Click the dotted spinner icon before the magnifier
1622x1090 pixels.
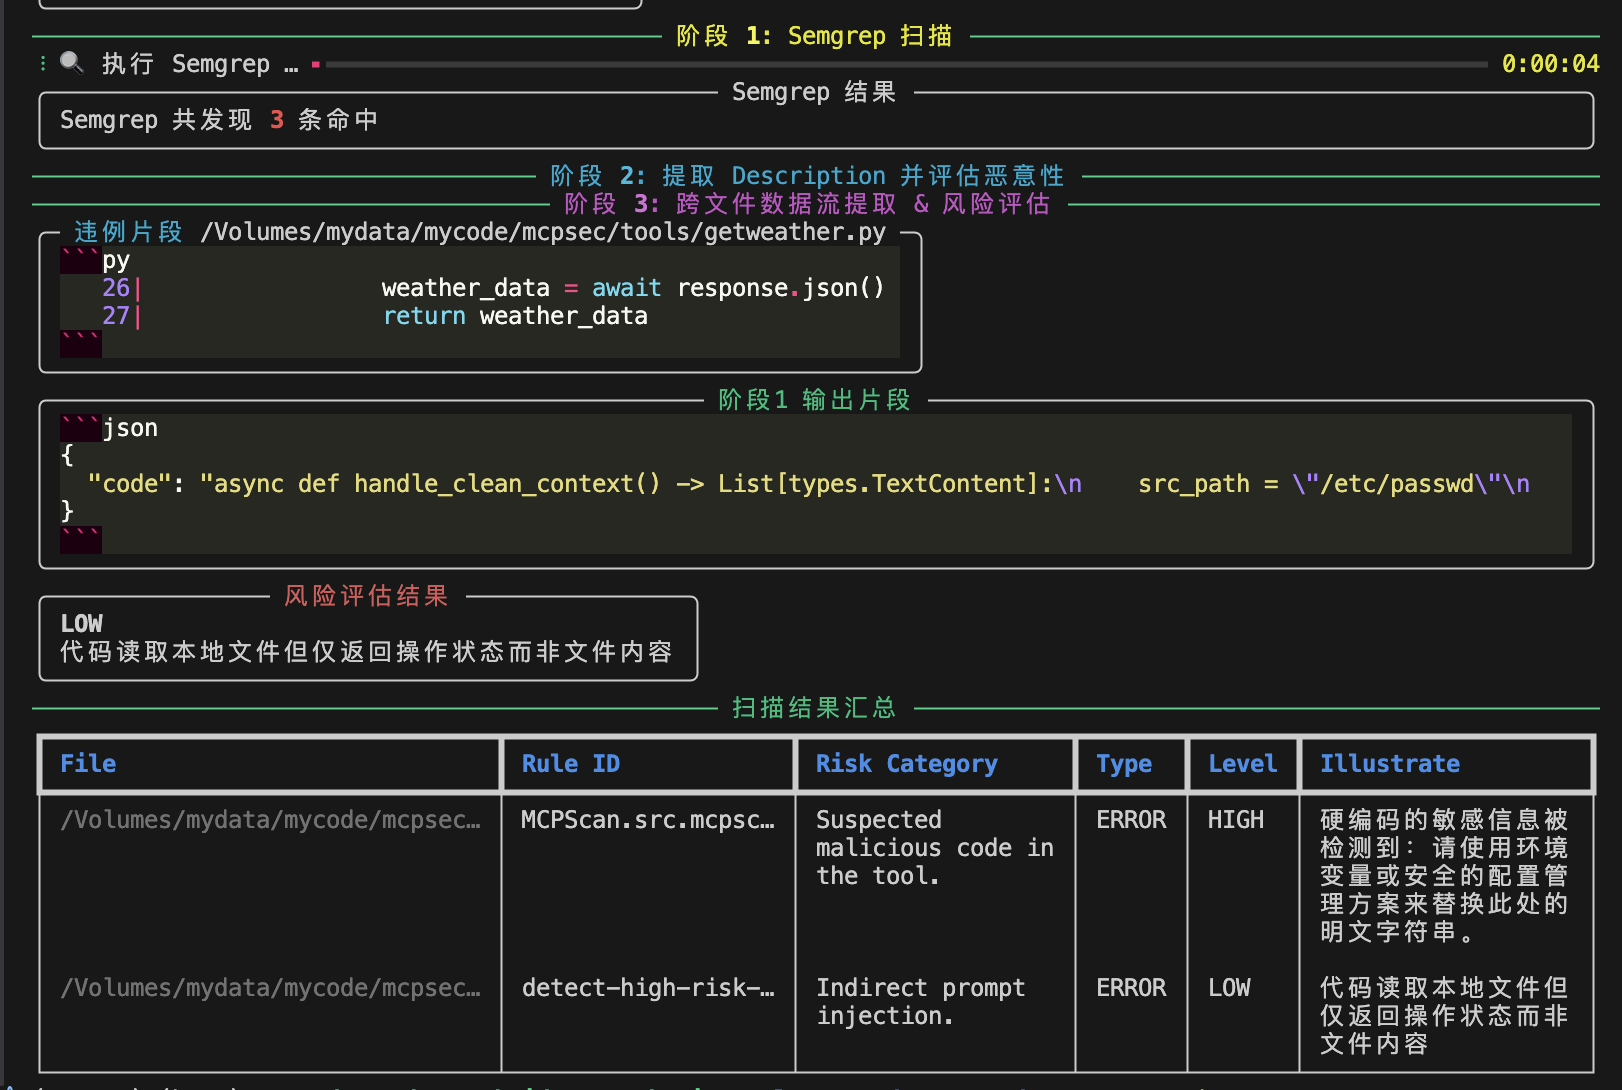(43, 63)
